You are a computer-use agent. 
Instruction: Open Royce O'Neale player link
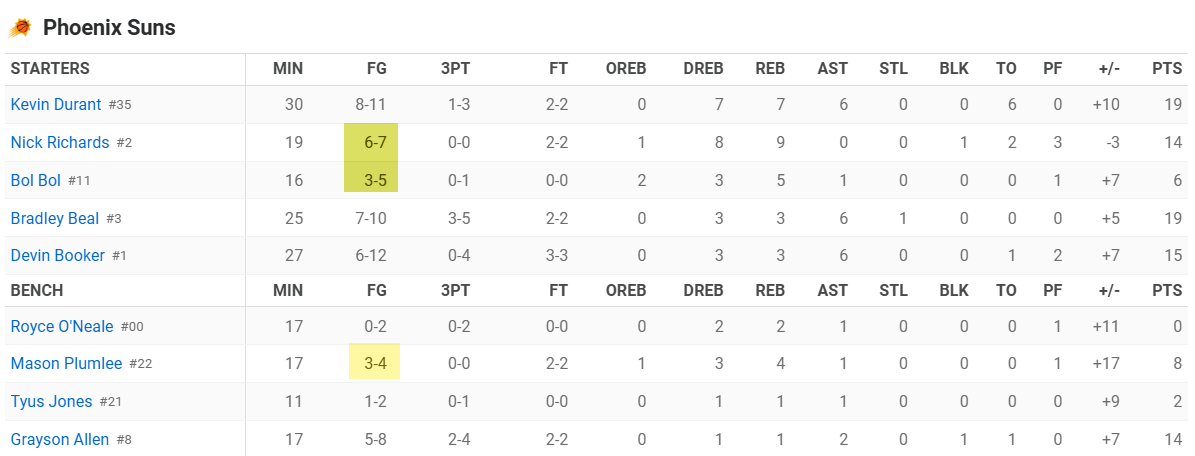[62, 326]
